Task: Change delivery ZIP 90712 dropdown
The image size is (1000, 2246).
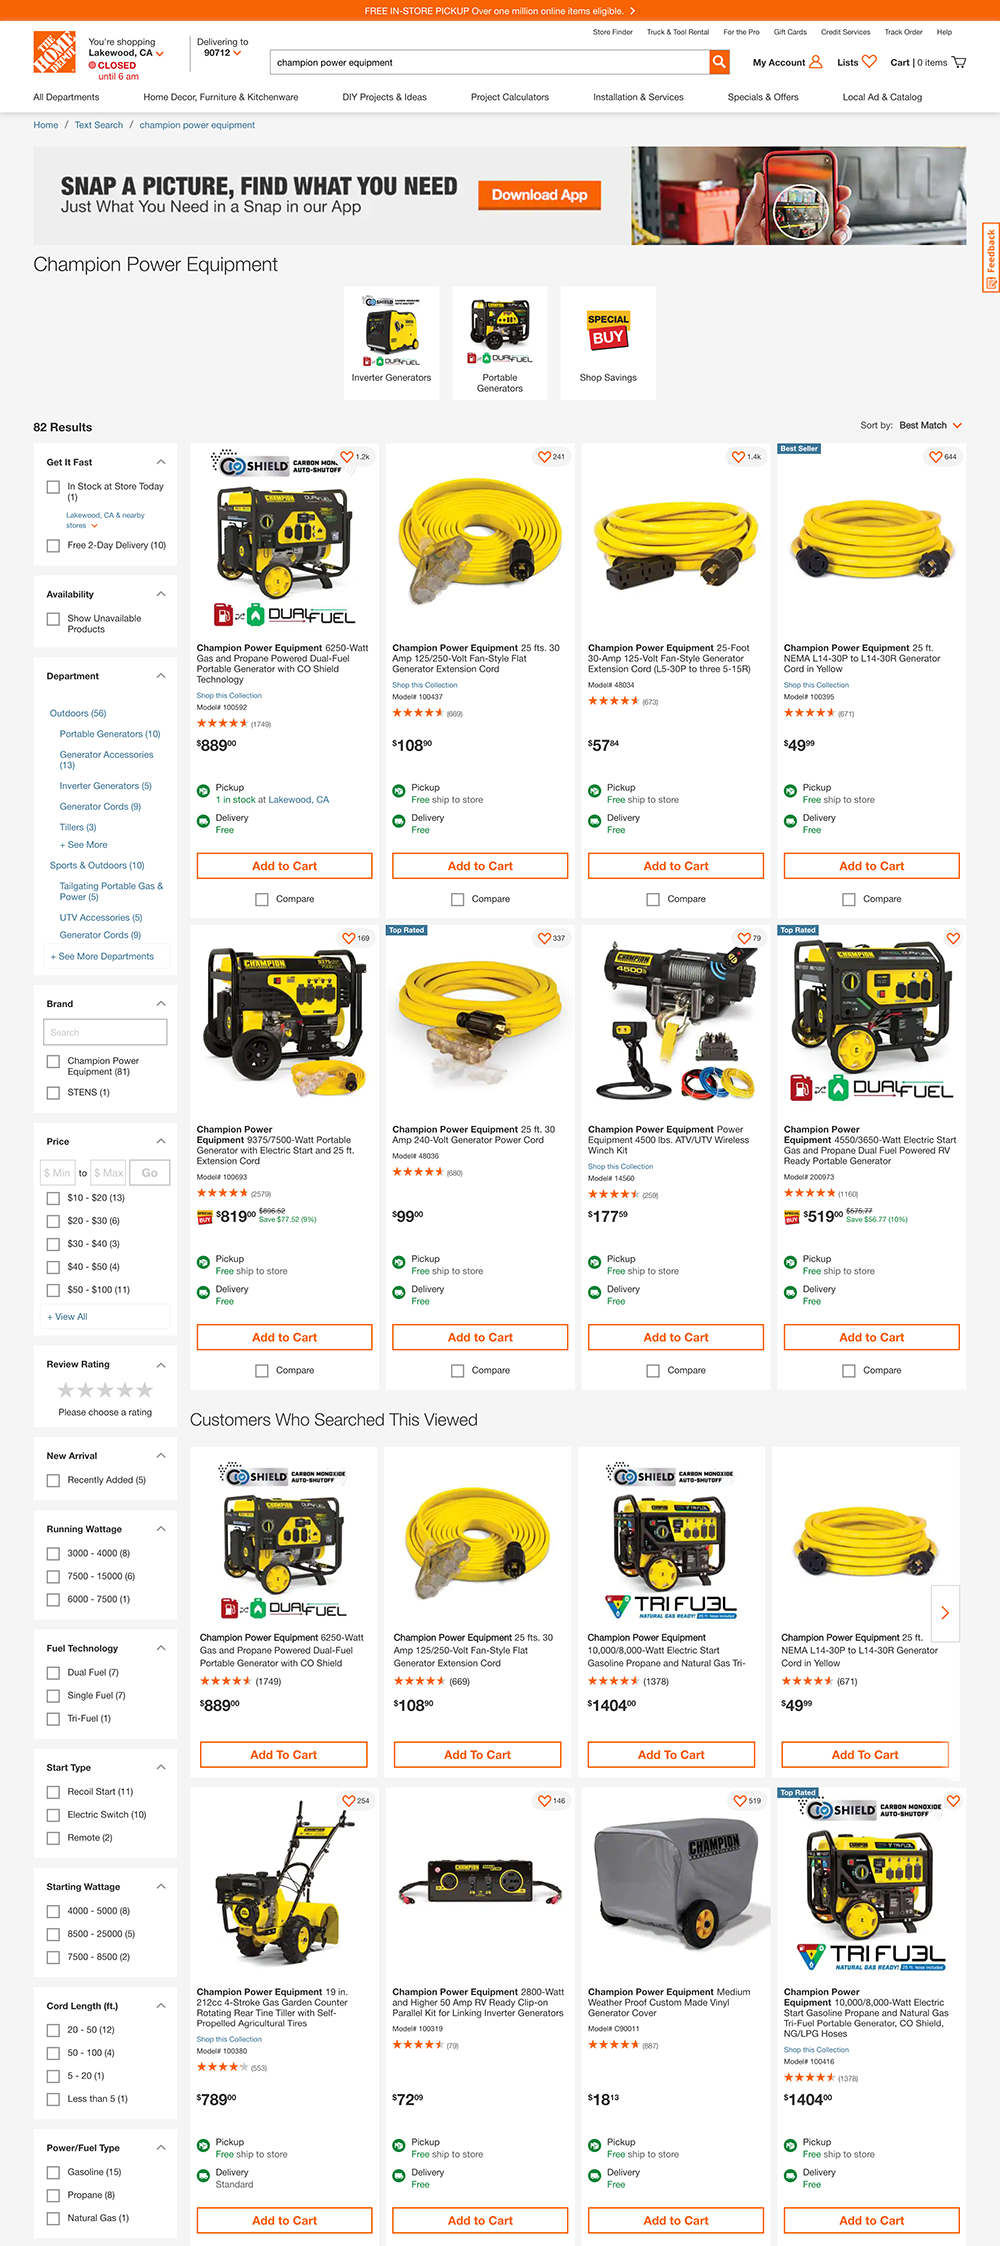Action: click(x=222, y=53)
